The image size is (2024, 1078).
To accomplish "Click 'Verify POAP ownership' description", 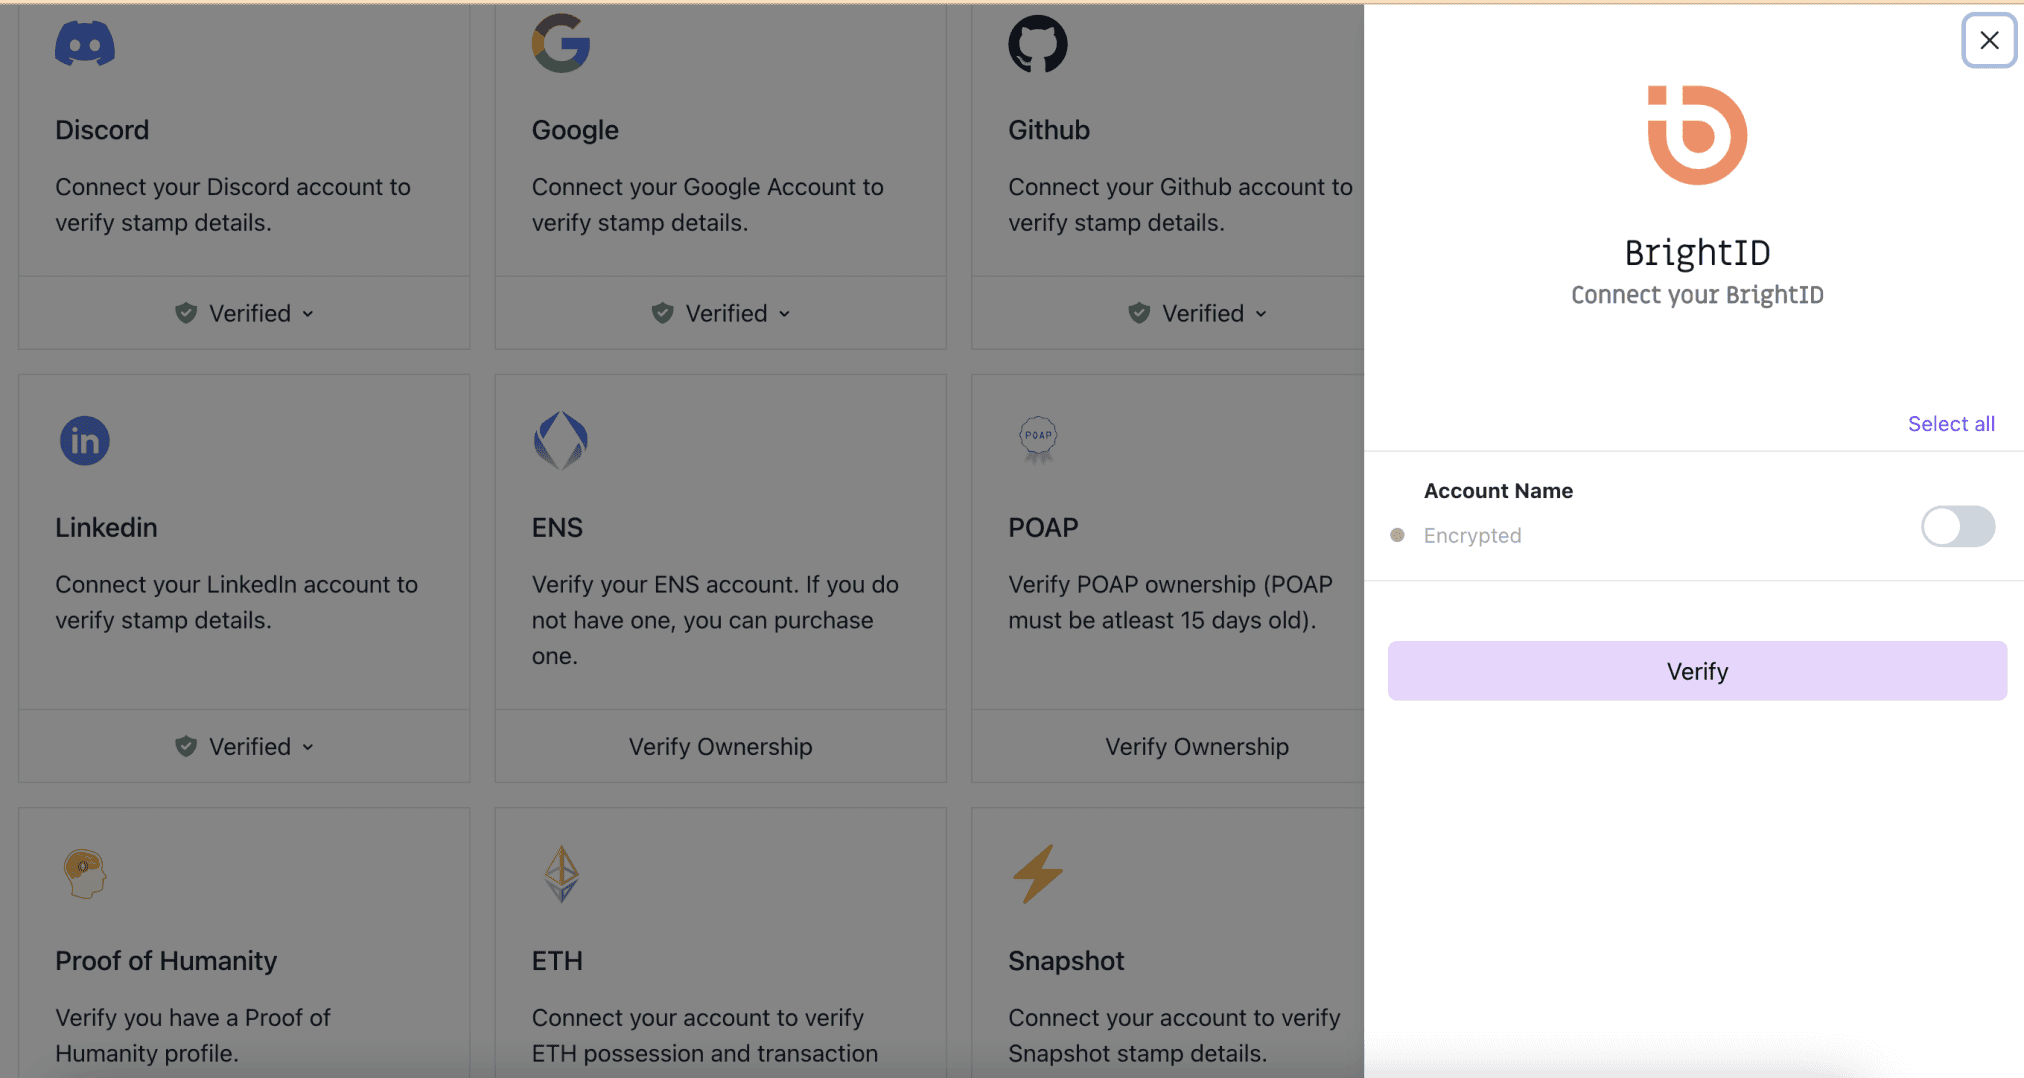I will pyautogui.click(x=1170, y=602).
